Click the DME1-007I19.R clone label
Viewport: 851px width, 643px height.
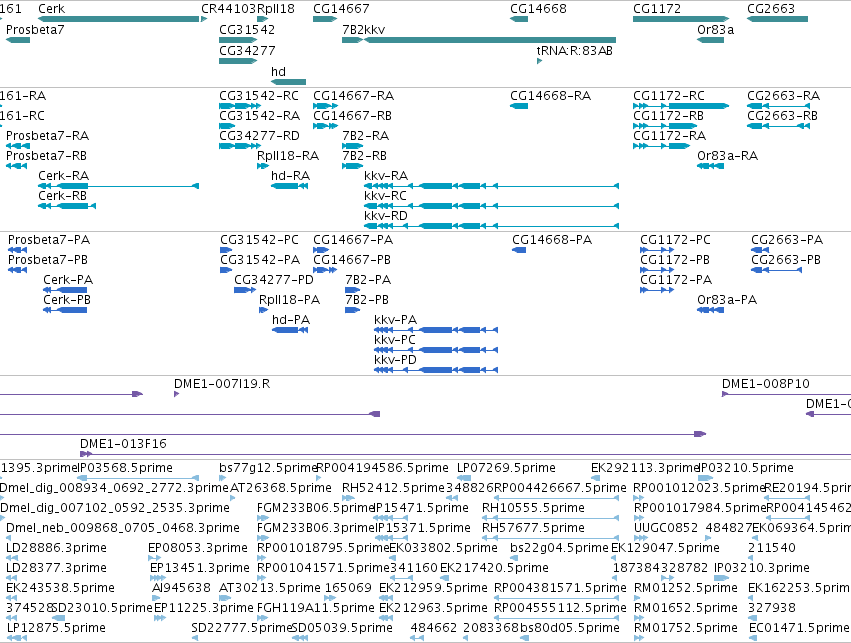click(222, 384)
